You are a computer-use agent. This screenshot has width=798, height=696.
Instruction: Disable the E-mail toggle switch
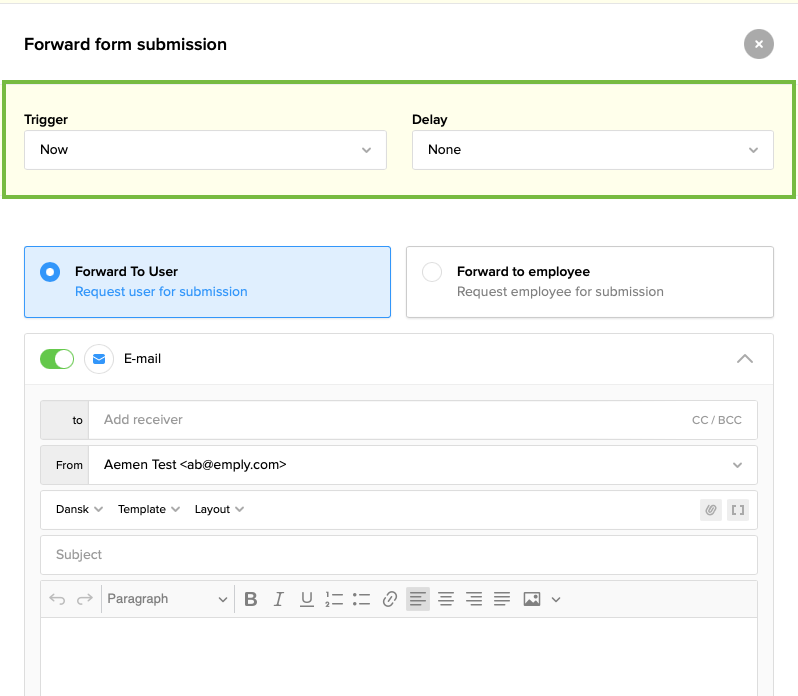coord(57,359)
